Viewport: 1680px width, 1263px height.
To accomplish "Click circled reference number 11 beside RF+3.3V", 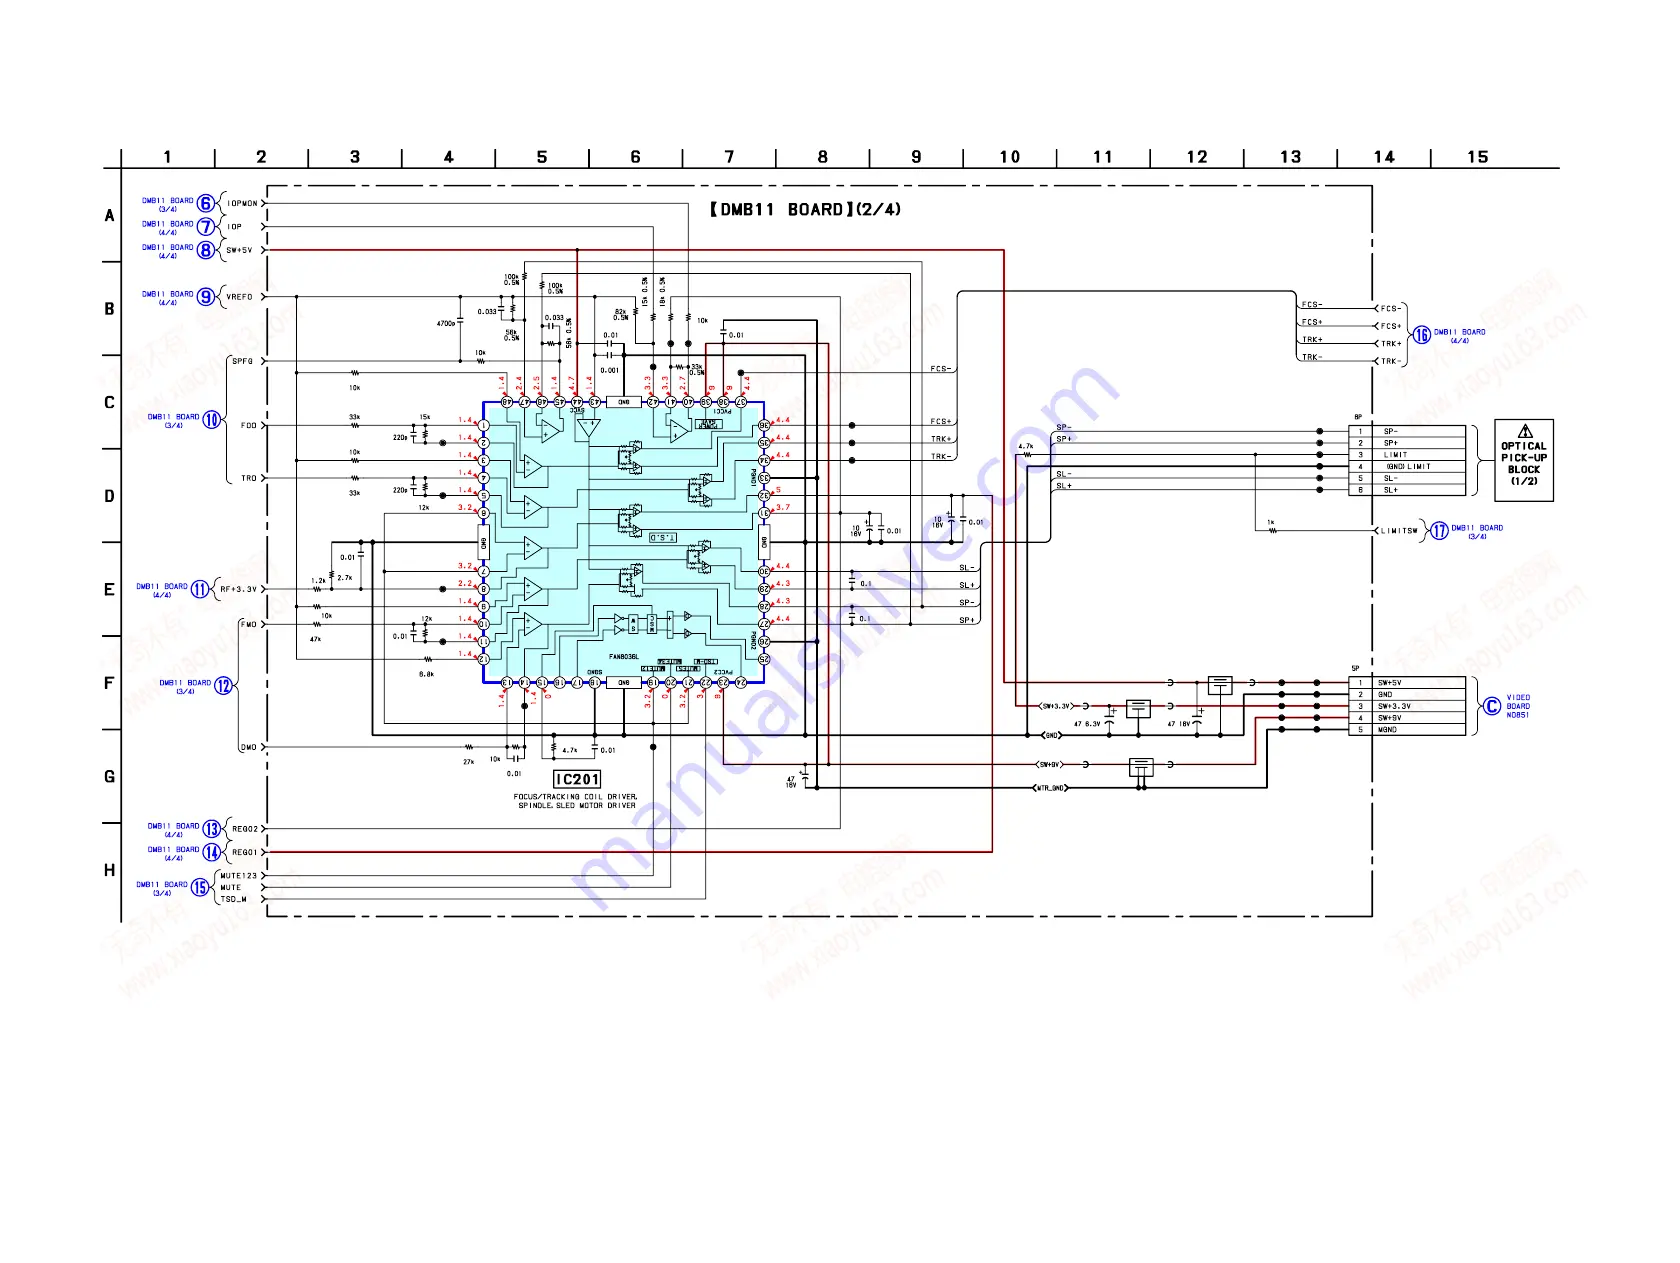I will [200, 589].
